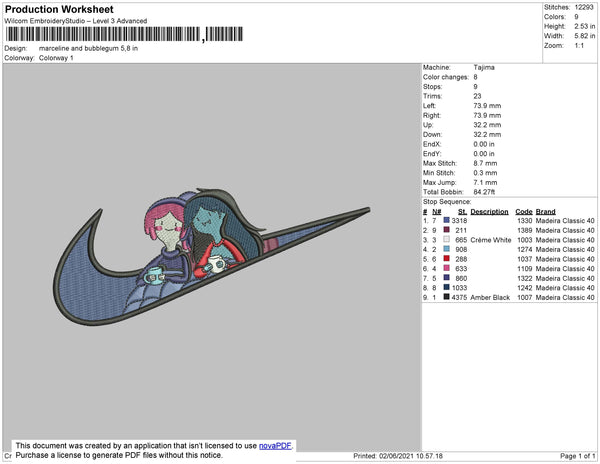The image size is (600, 464).
Task: Click the 'Brand' column header
Action: (x=546, y=212)
